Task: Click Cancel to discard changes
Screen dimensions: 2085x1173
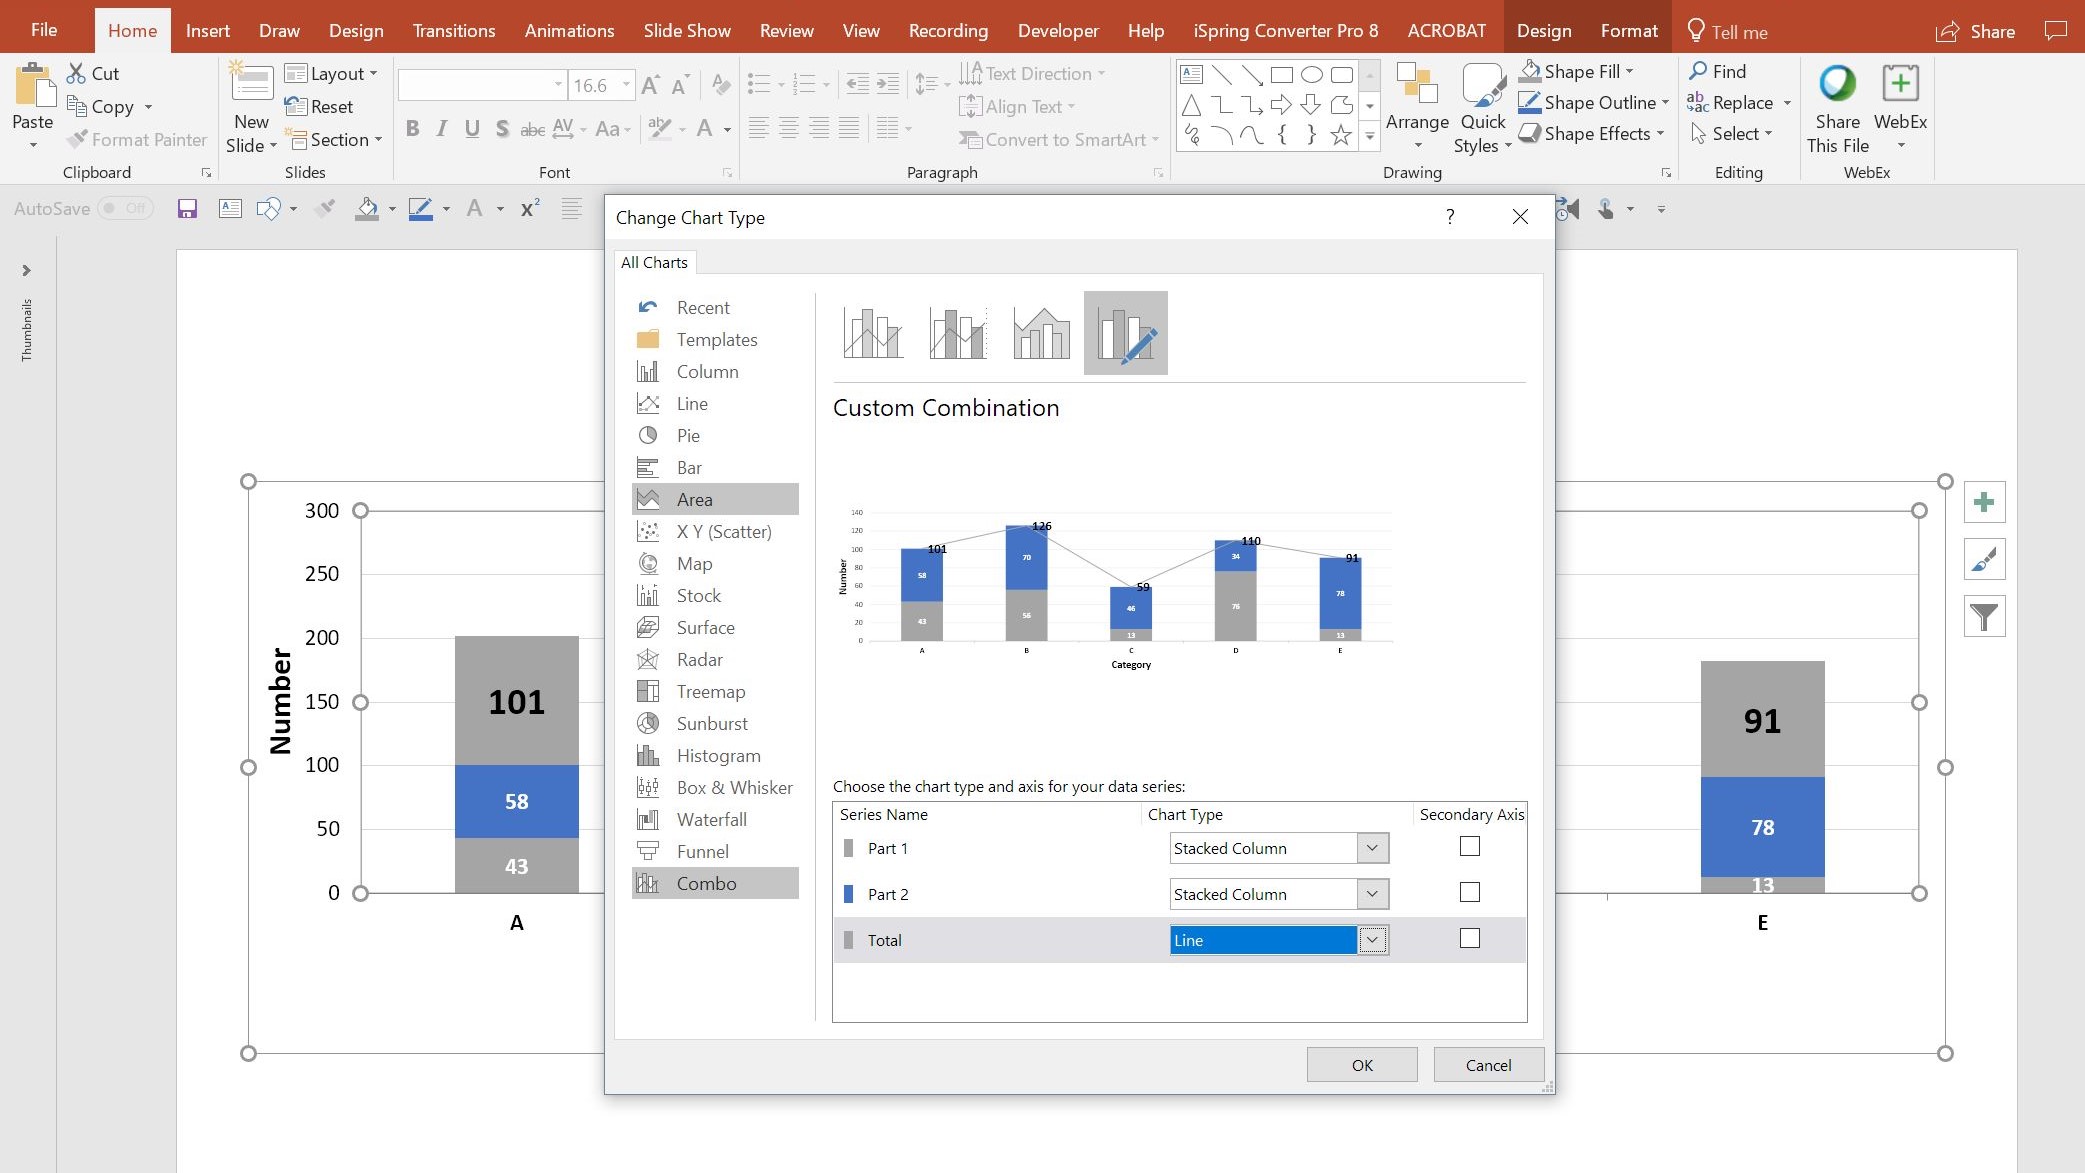Action: coord(1488,1064)
